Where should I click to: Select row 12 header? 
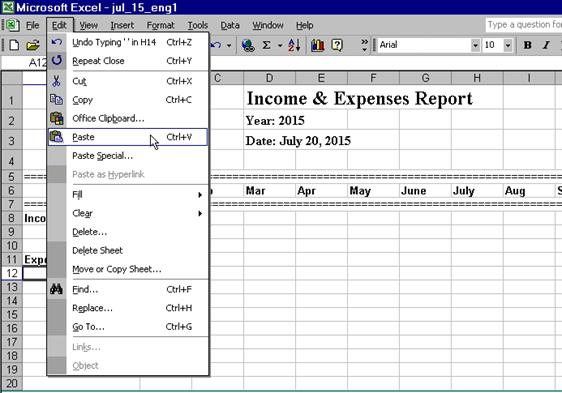(12, 273)
